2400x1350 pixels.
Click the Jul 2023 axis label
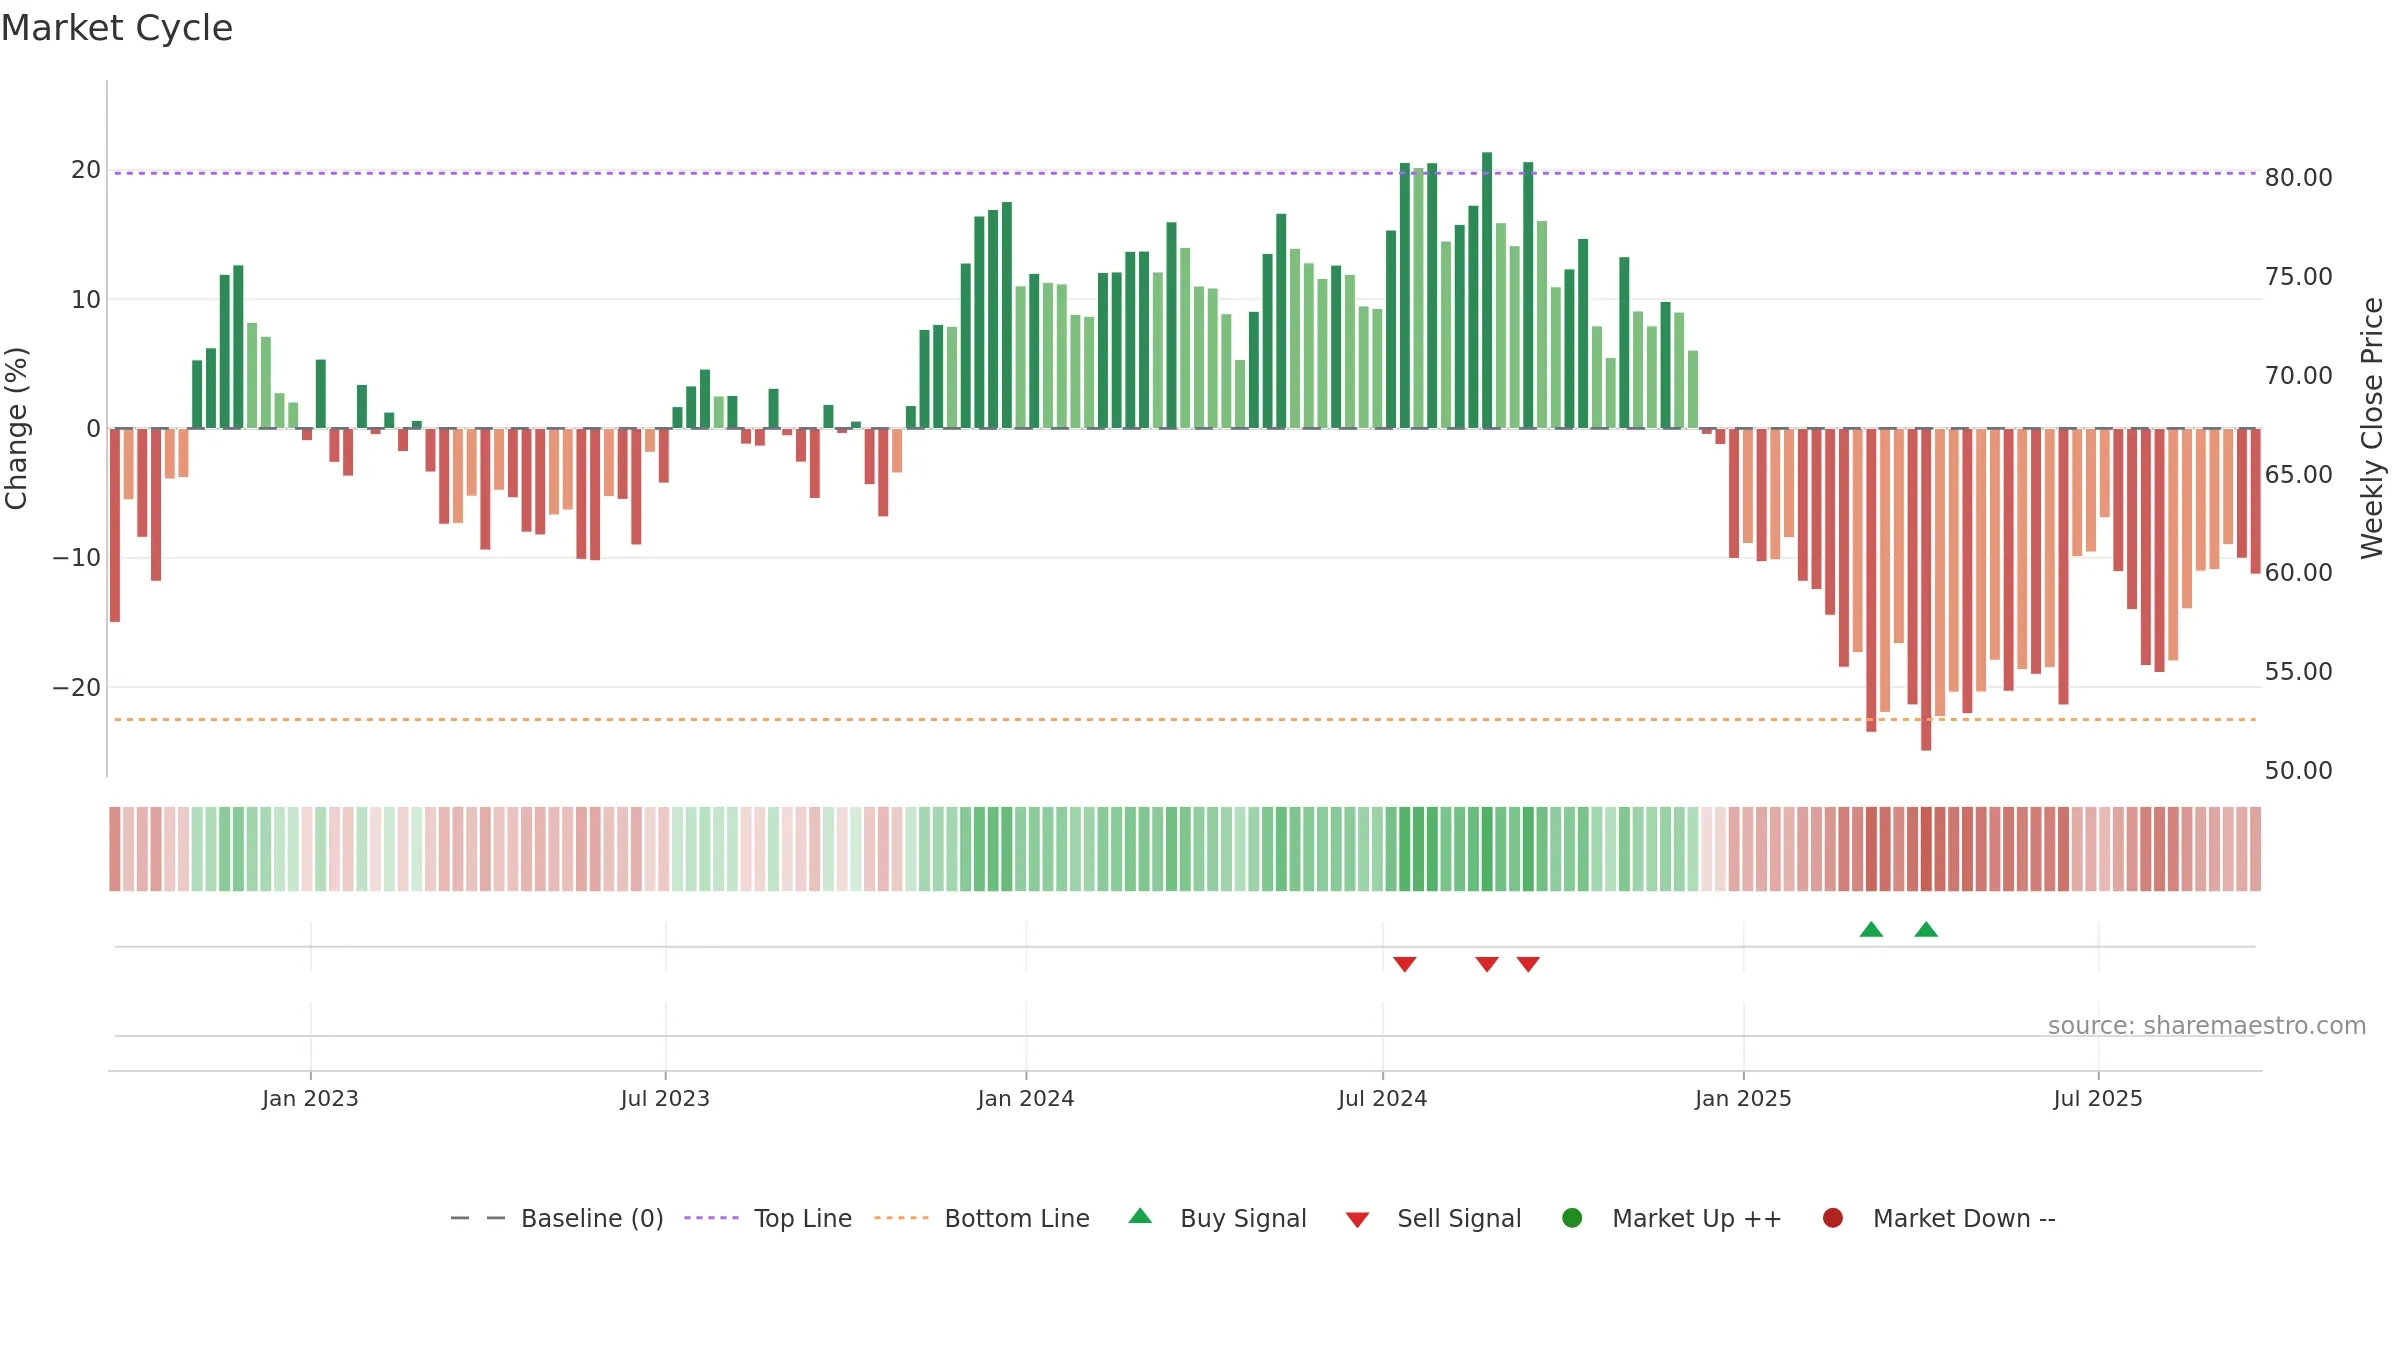pos(665,1099)
